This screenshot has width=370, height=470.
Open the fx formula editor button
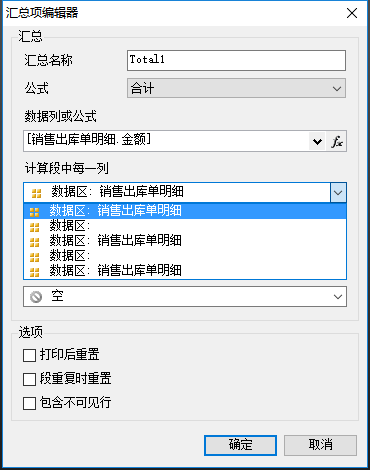337,141
